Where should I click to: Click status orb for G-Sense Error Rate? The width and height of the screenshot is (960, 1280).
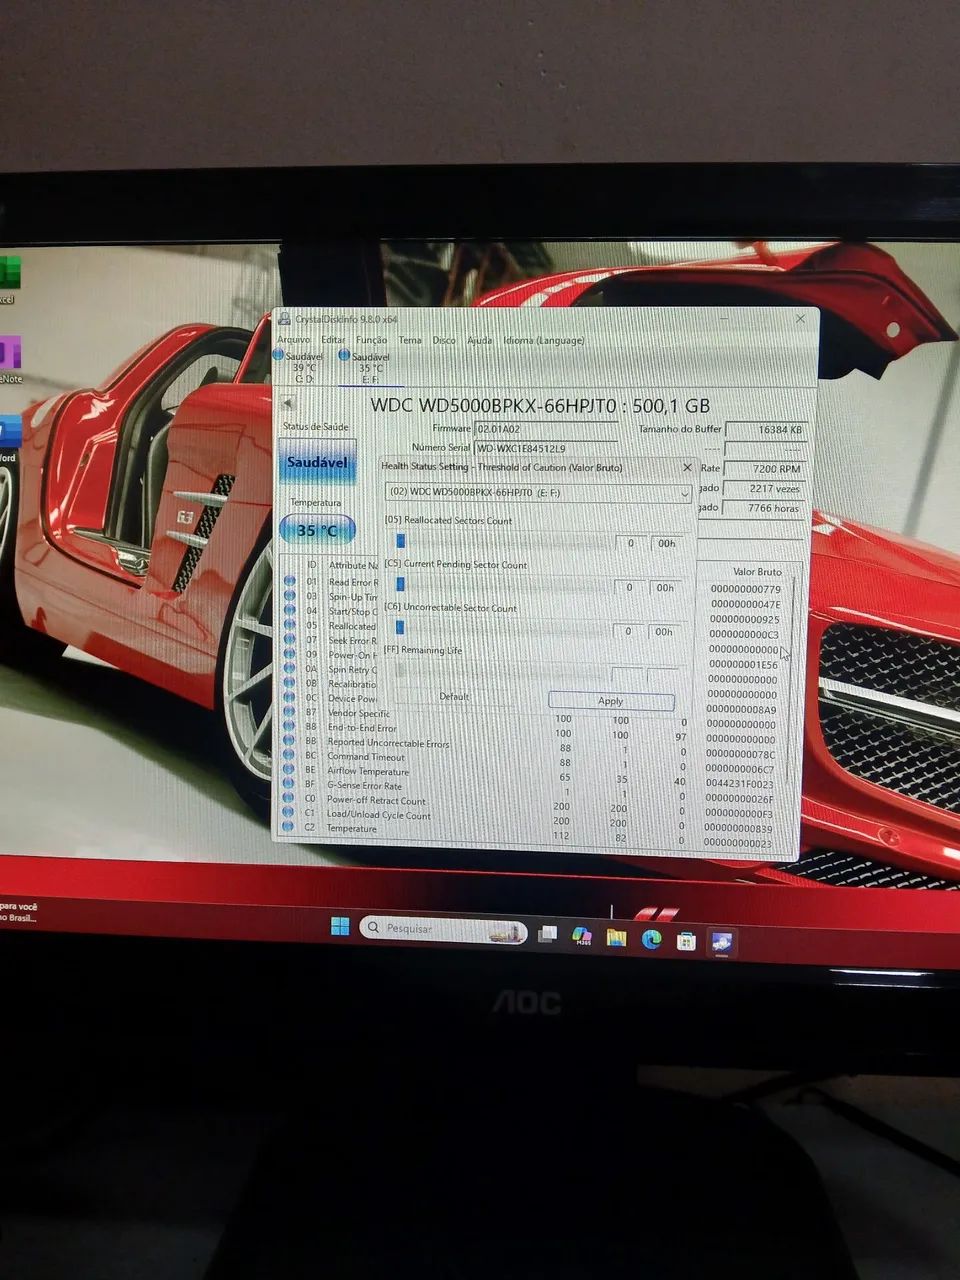click(x=289, y=785)
